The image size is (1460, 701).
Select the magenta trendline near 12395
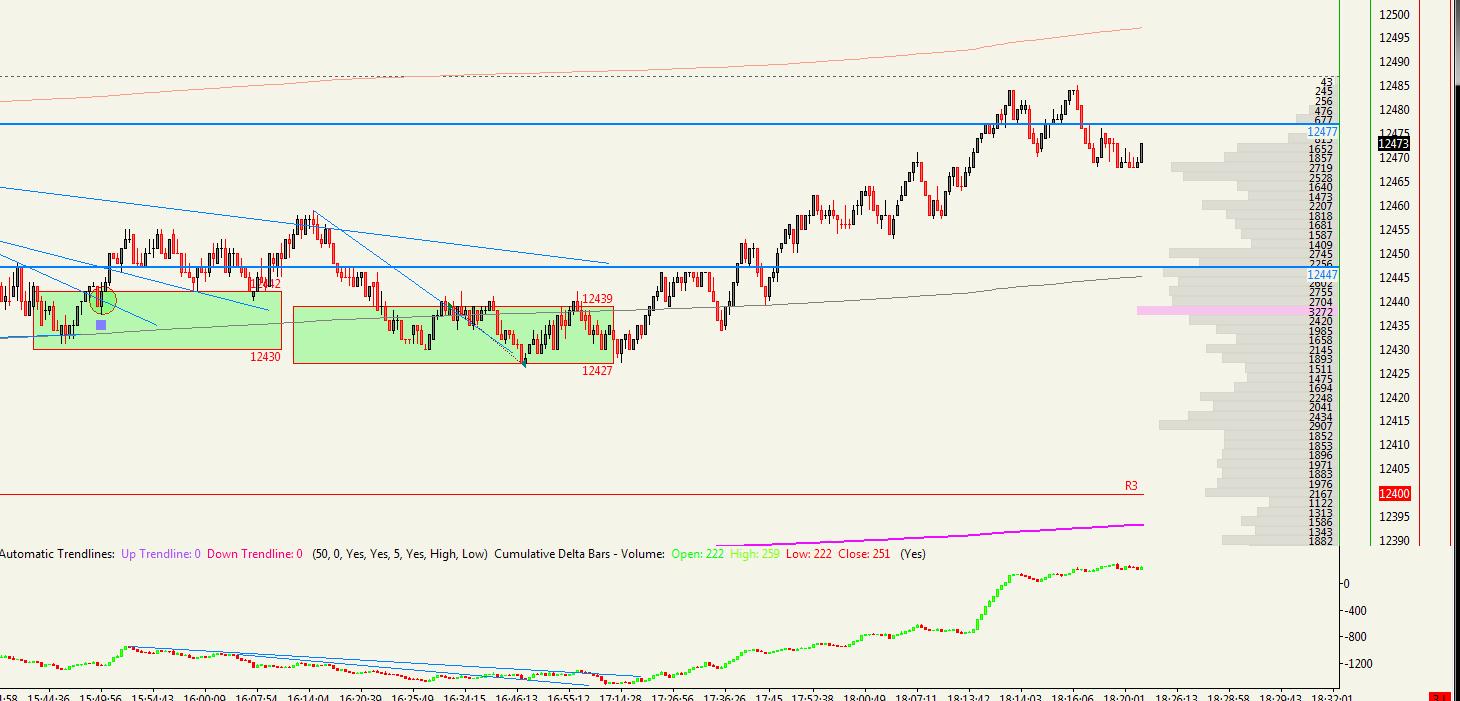click(930, 535)
